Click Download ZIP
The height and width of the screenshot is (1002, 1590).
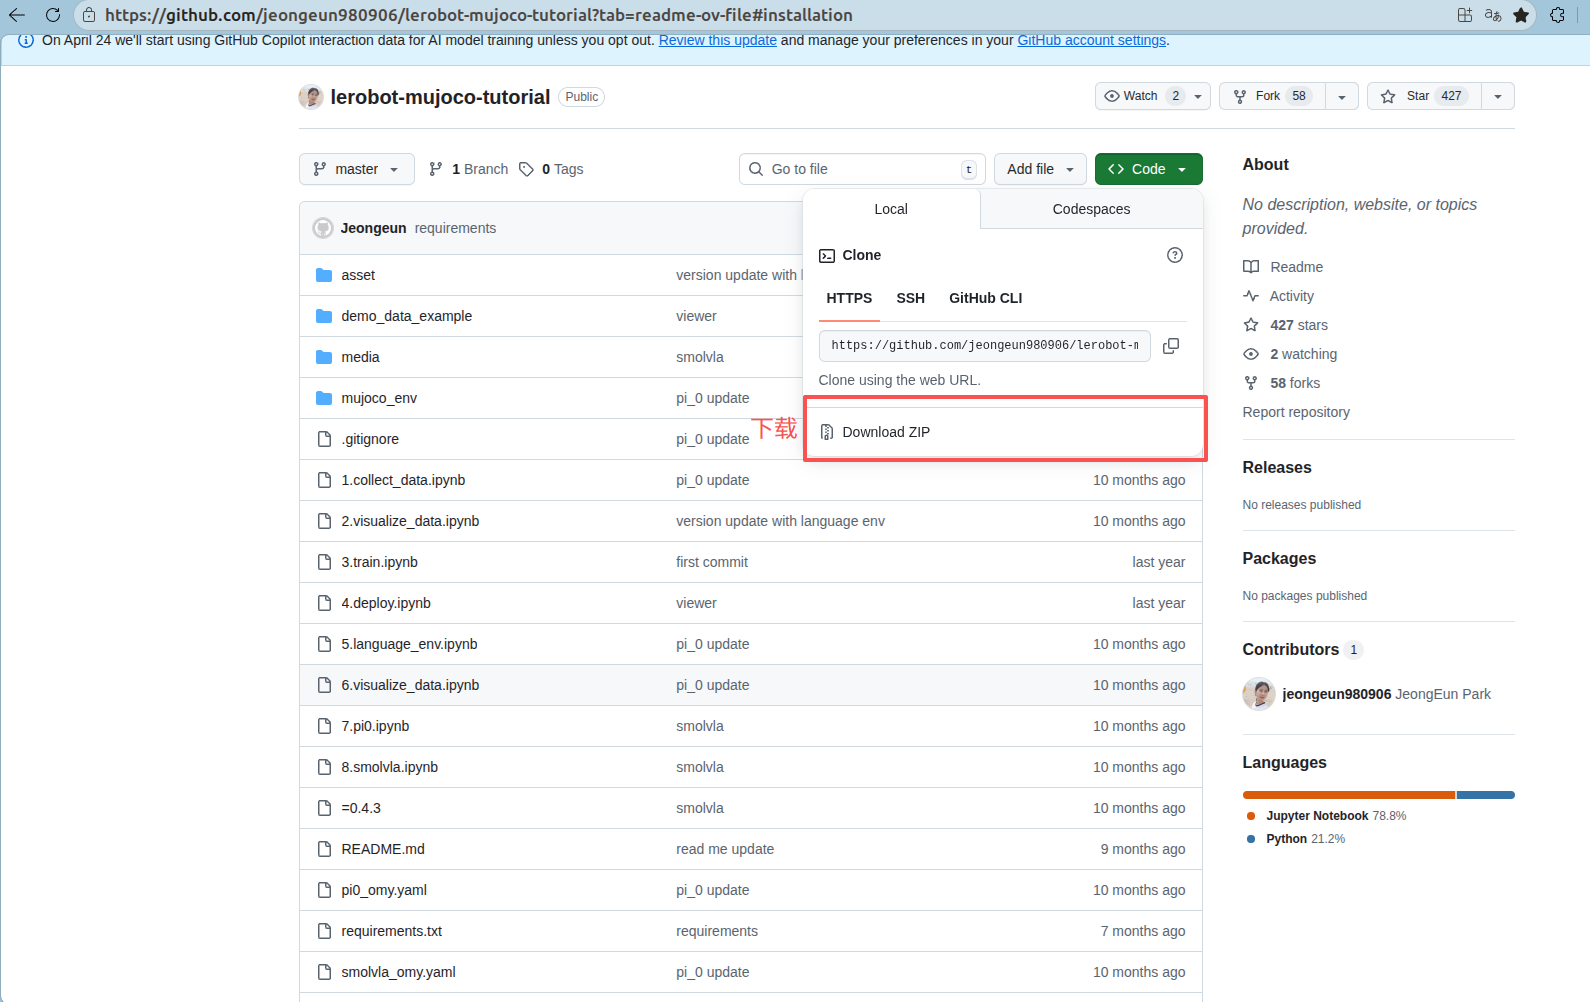pos(1004,432)
